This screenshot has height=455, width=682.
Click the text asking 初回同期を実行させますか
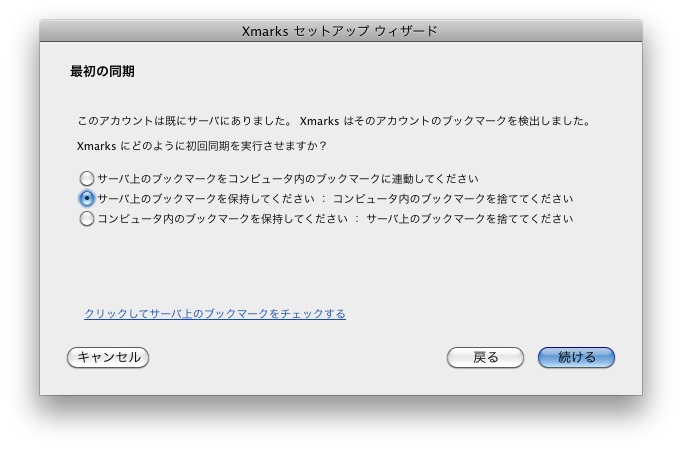point(201,146)
